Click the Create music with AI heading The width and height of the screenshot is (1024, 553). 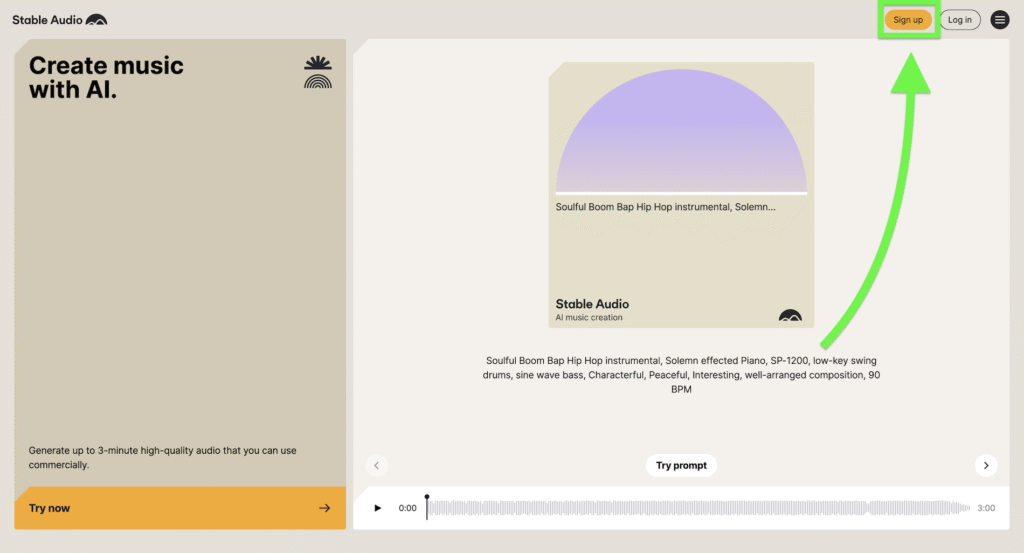tap(106, 78)
